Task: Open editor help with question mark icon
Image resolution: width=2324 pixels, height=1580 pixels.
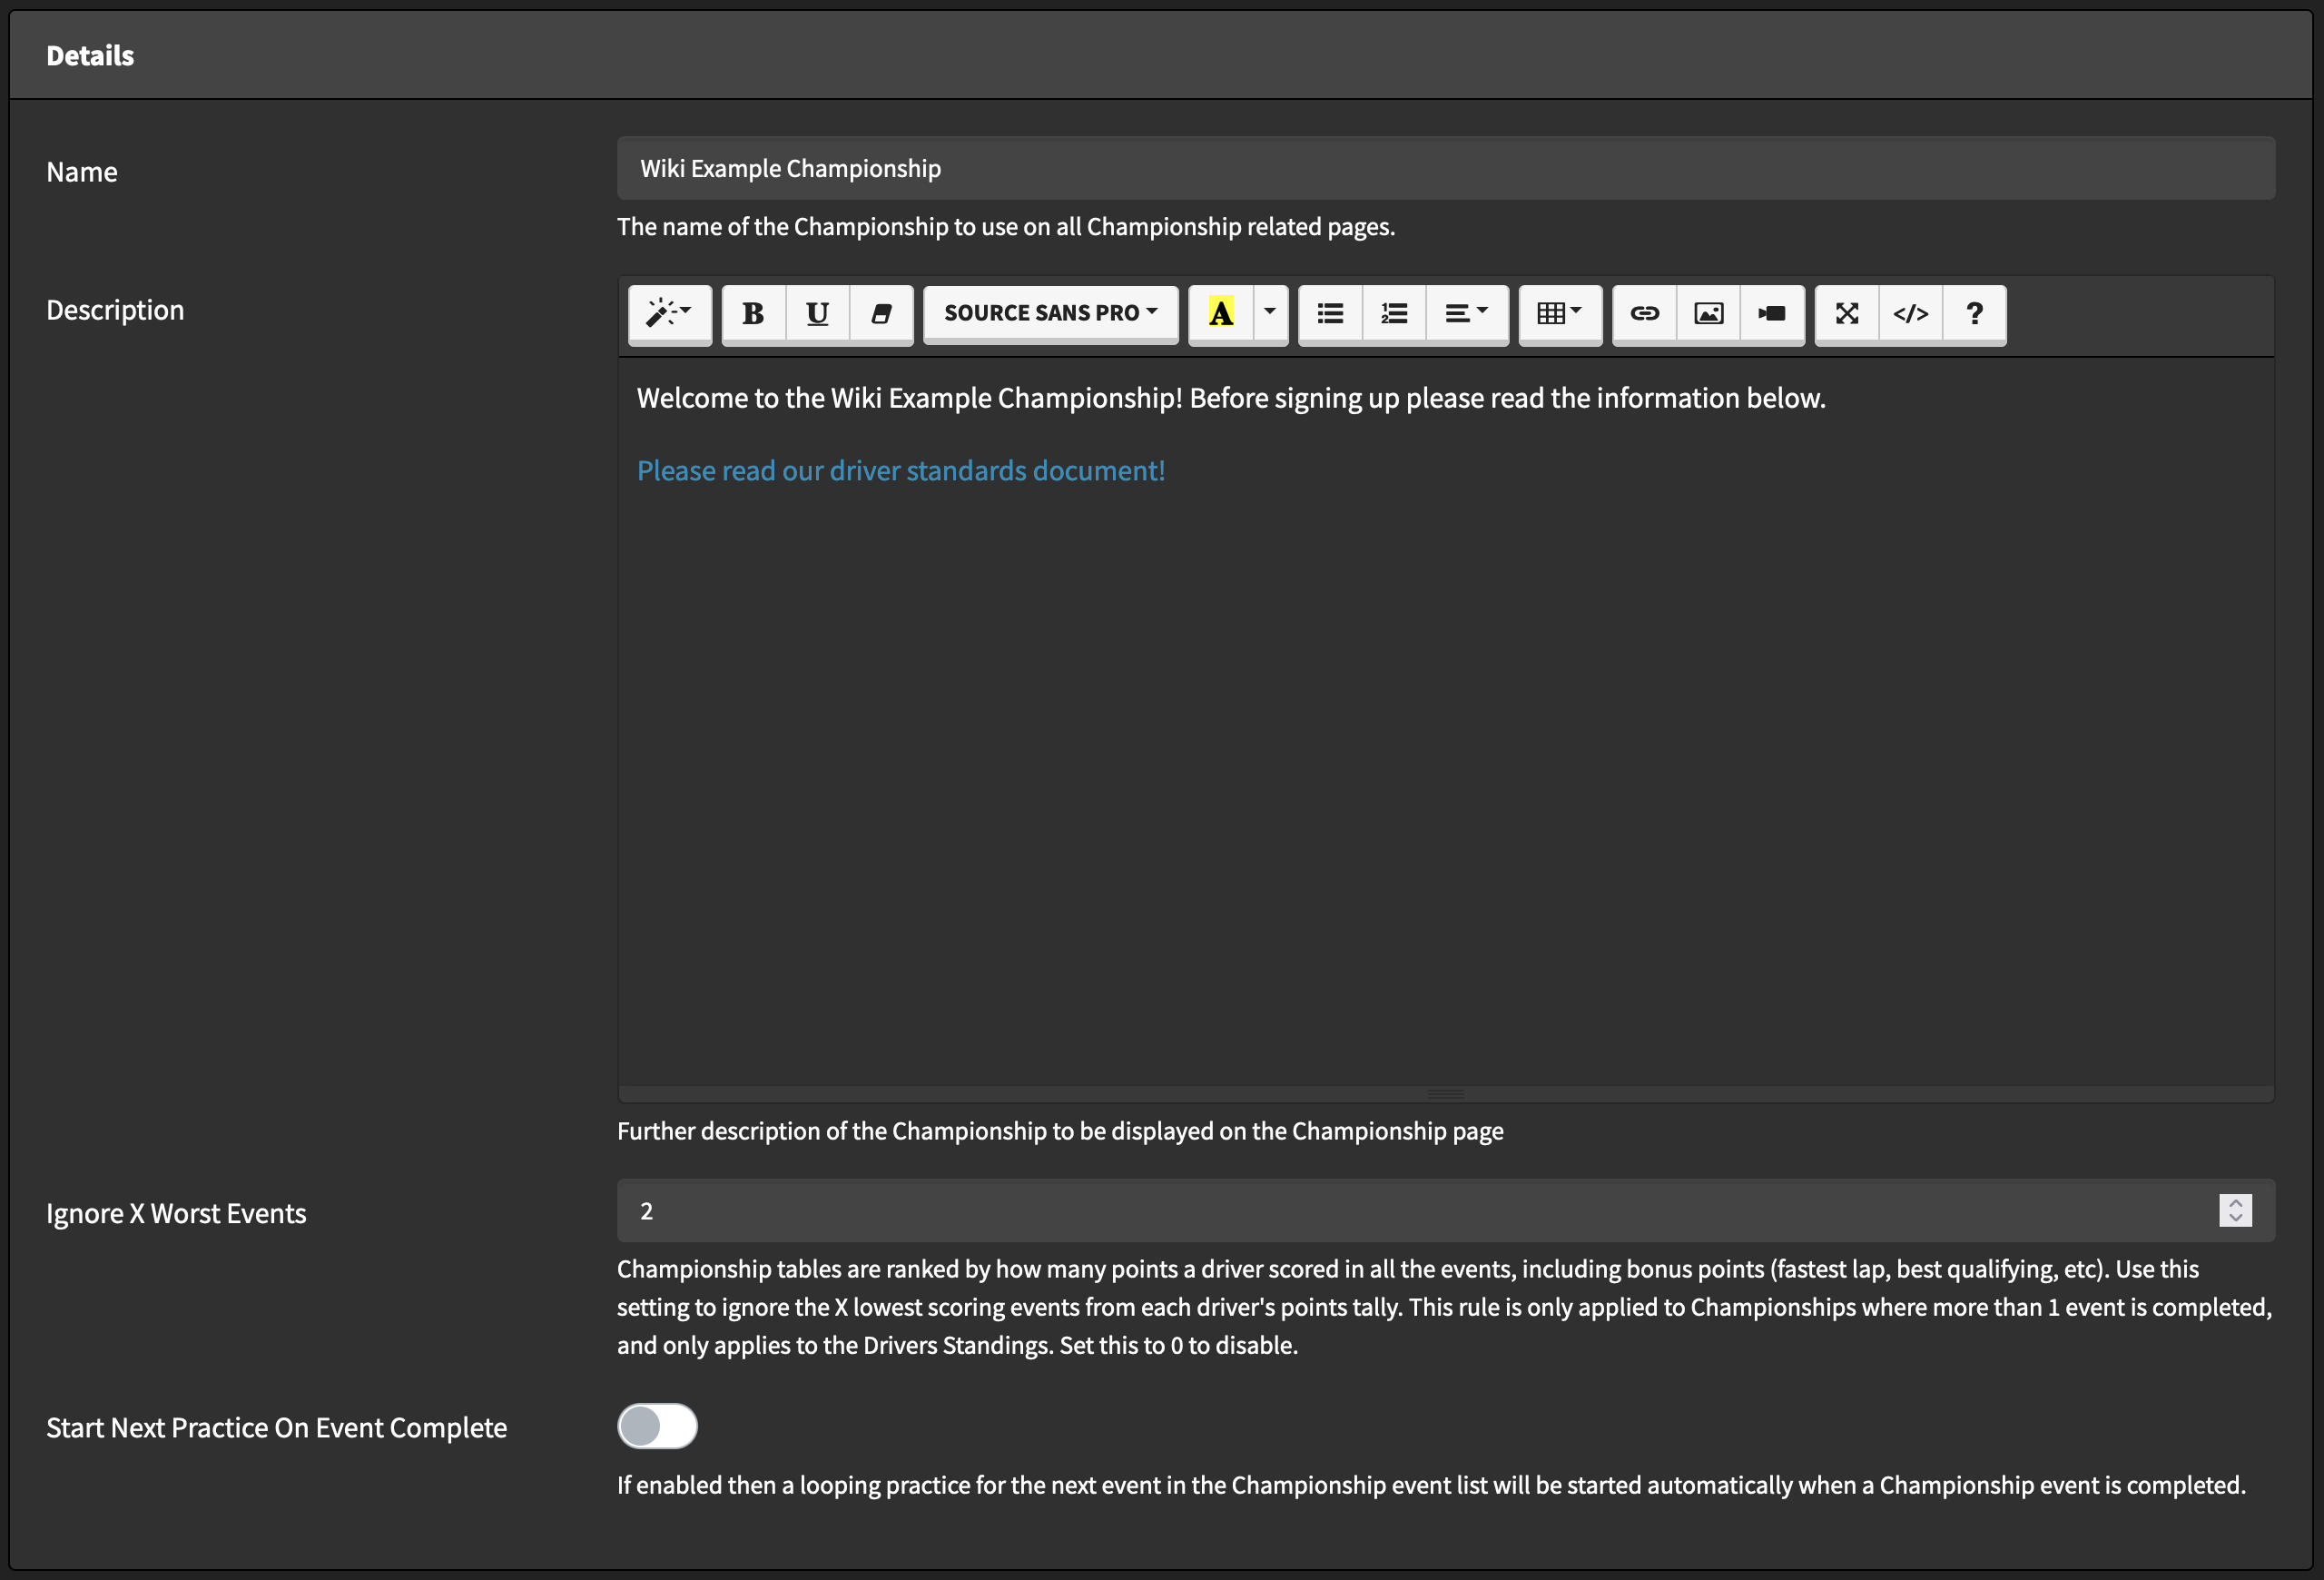Action: pos(1974,313)
